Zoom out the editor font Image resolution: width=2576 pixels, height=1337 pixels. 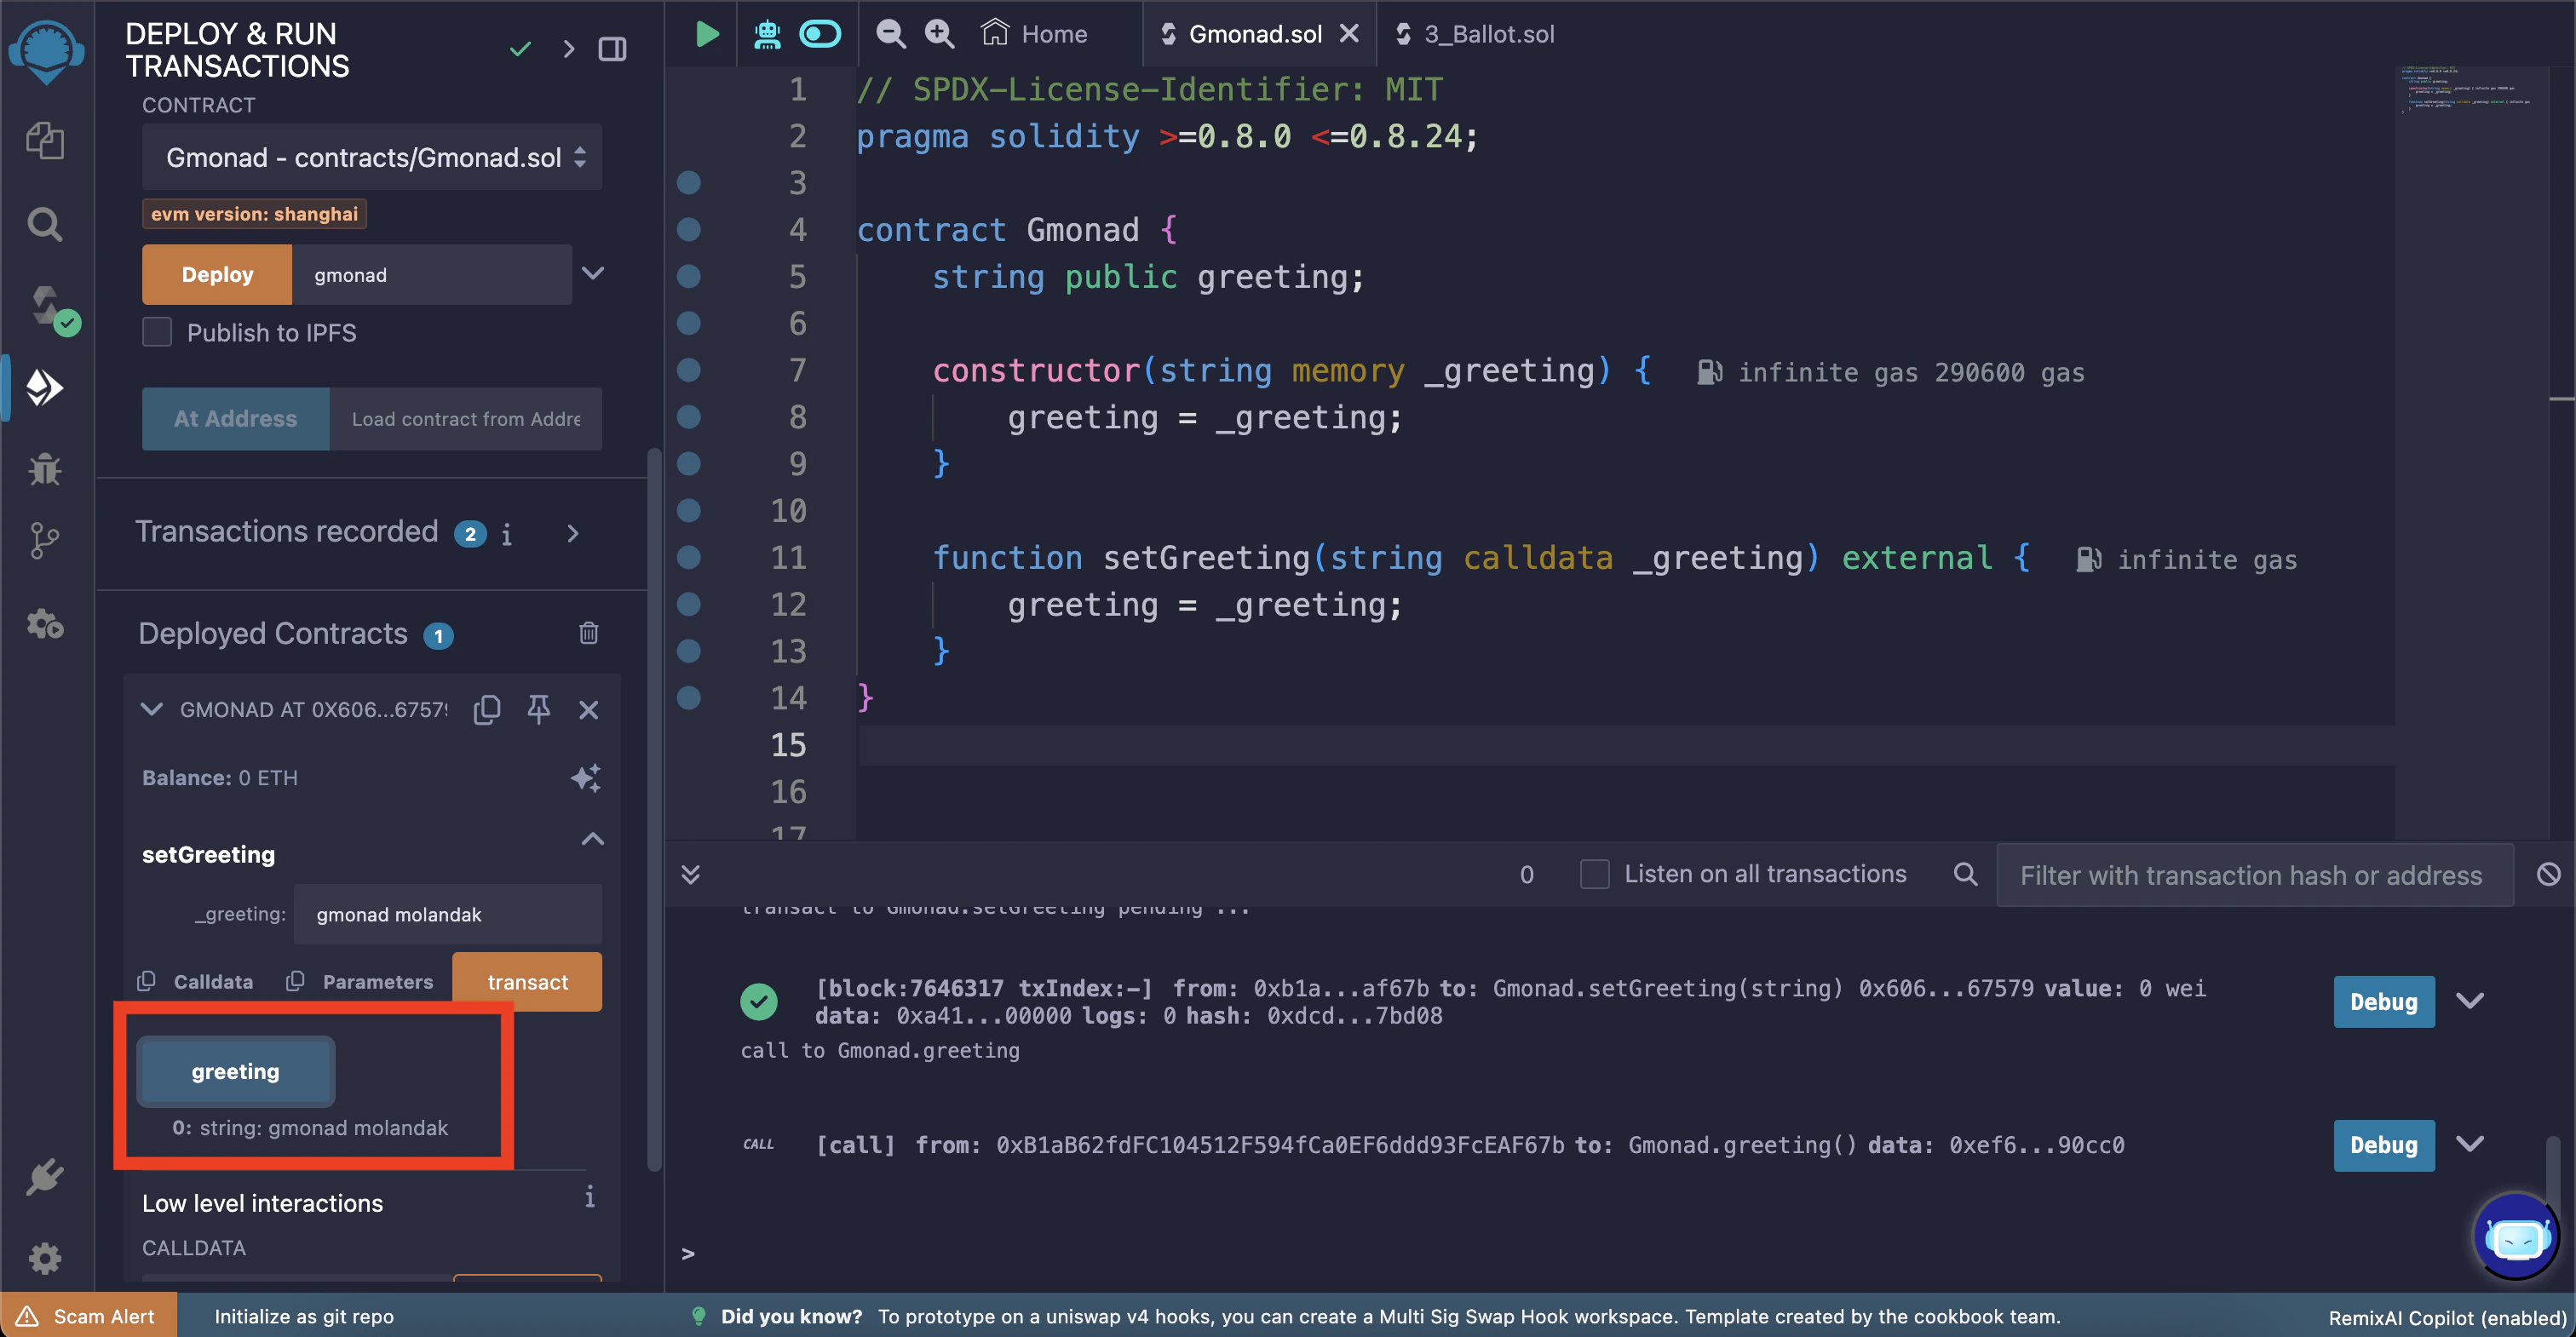pos(890,34)
